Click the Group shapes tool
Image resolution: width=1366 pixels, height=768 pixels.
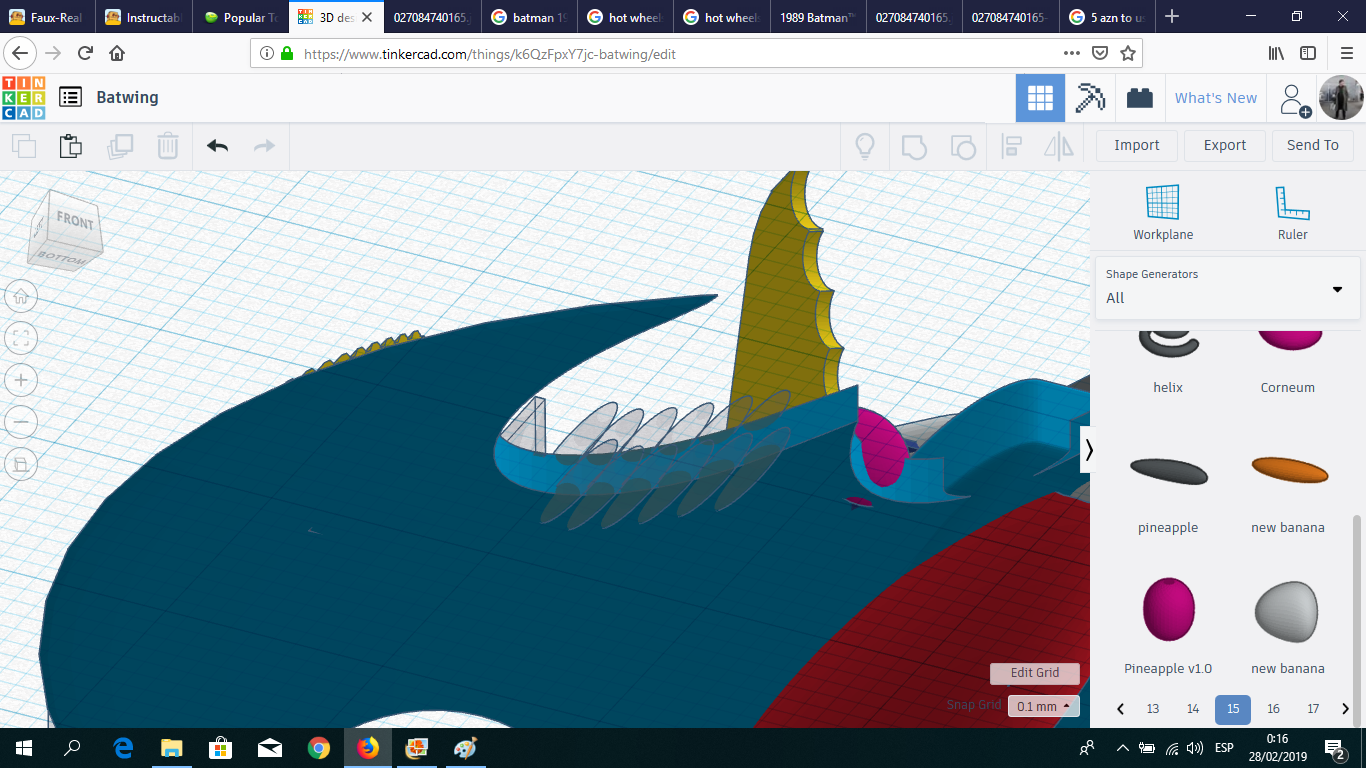(x=914, y=146)
